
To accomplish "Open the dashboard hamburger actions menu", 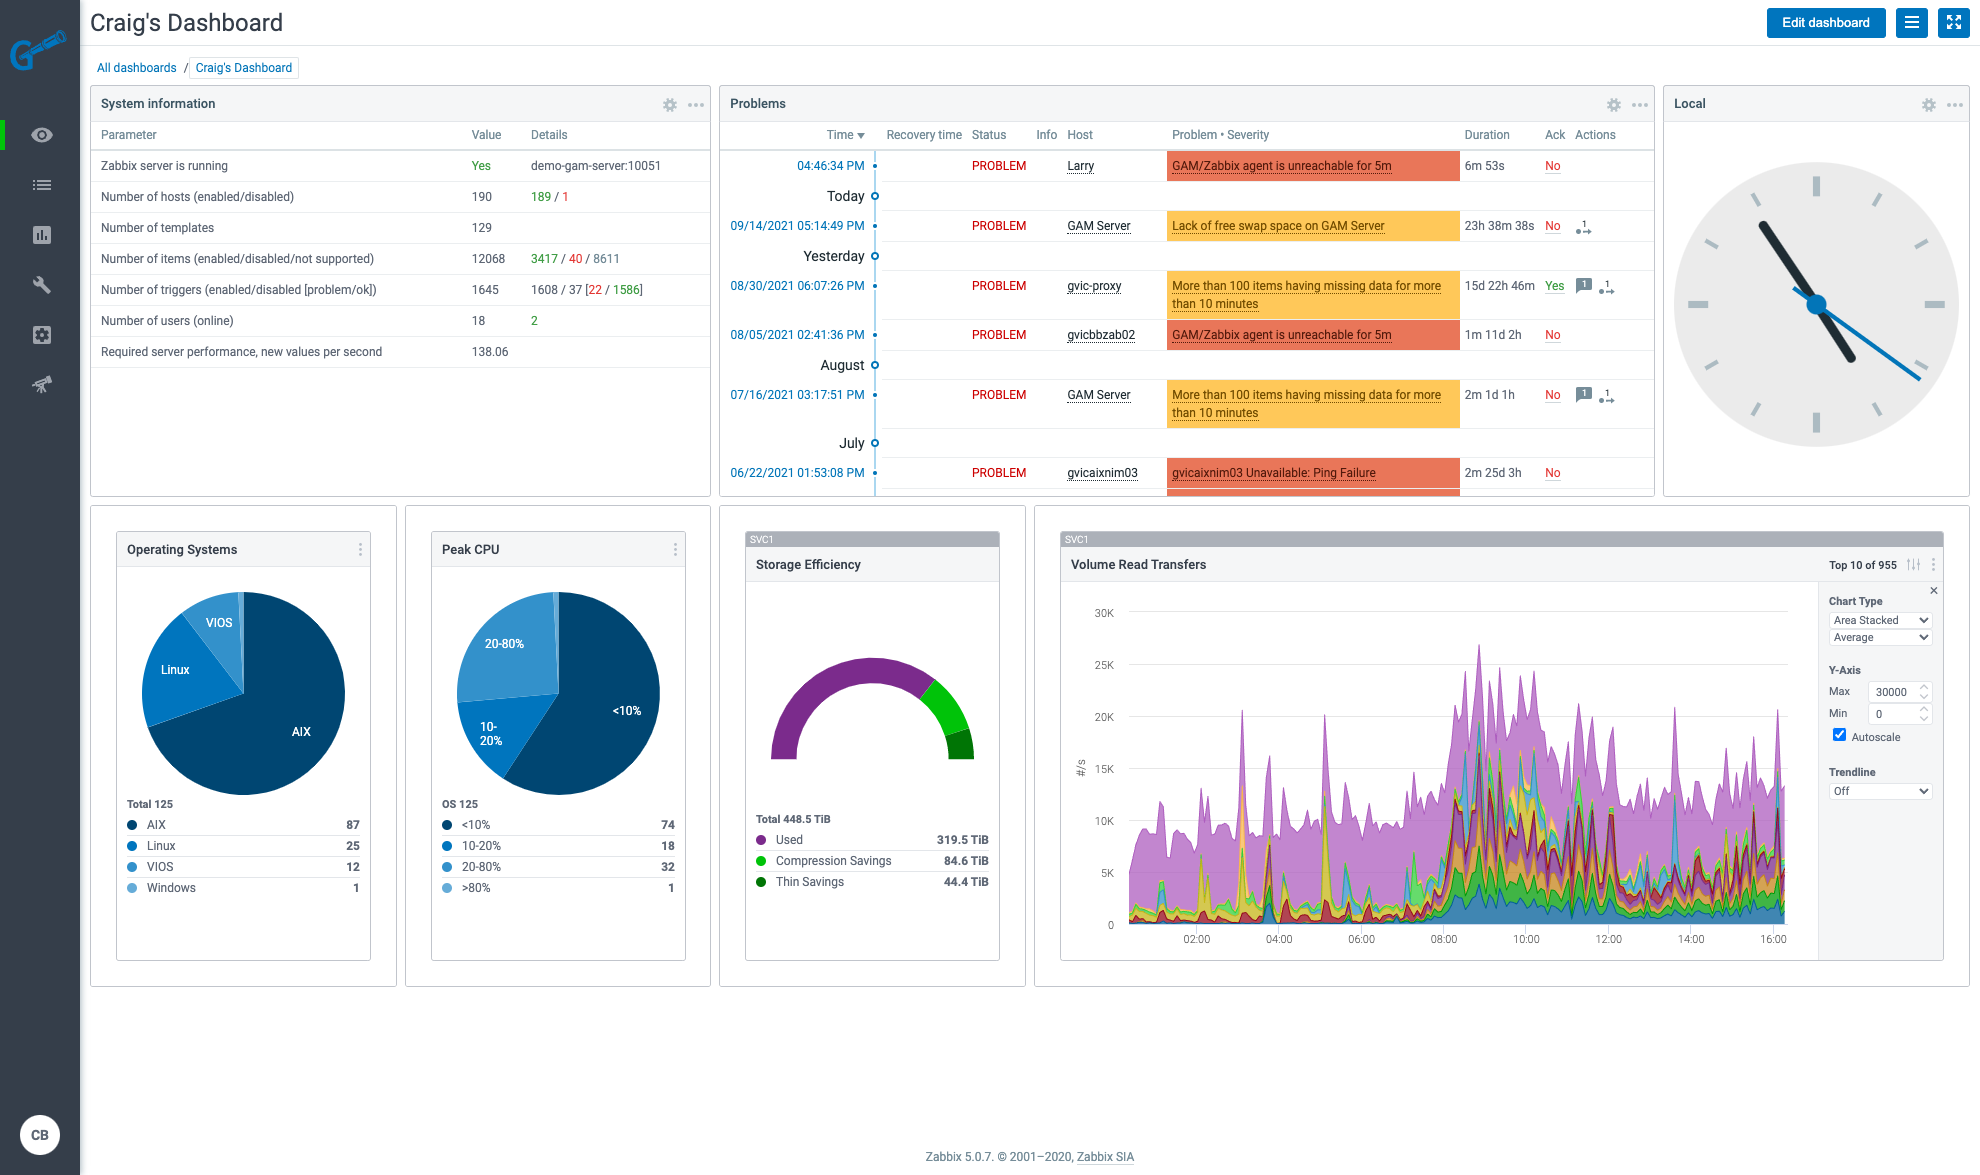I will click(1911, 23).
